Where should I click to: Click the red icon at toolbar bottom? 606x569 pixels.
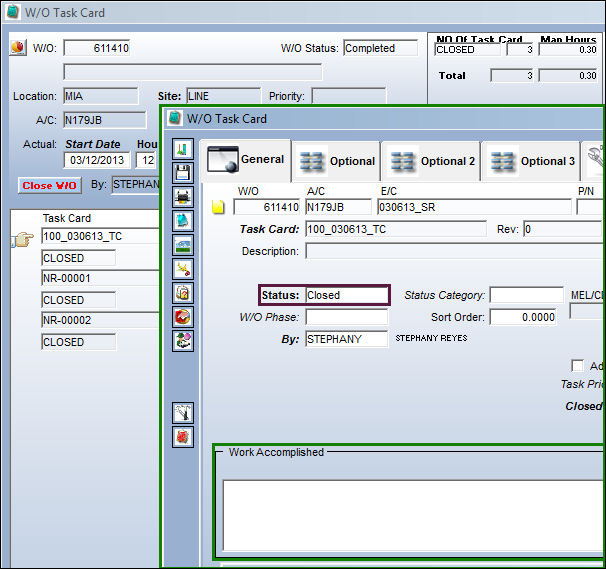183,437
